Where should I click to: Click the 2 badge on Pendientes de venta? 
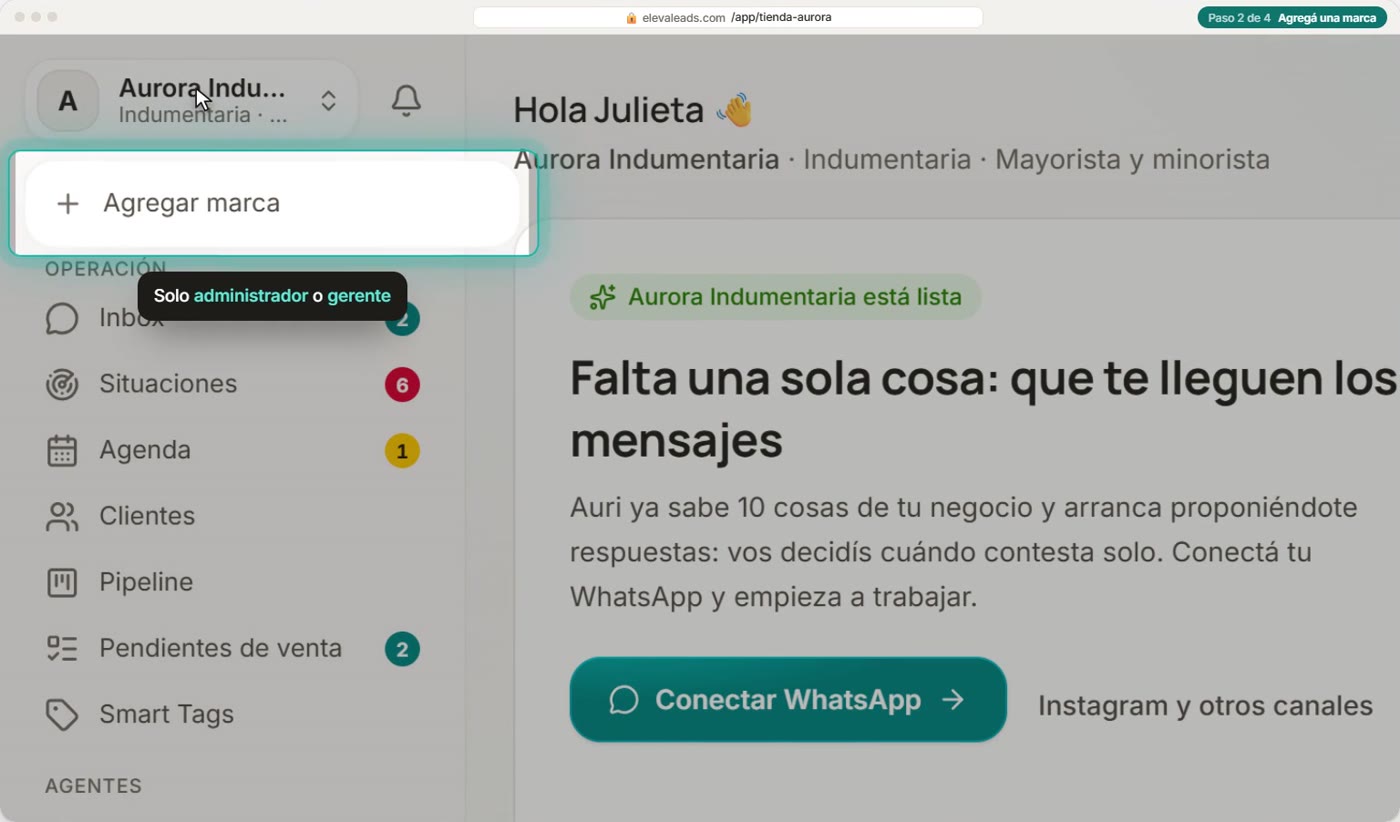tap(402, 650)
